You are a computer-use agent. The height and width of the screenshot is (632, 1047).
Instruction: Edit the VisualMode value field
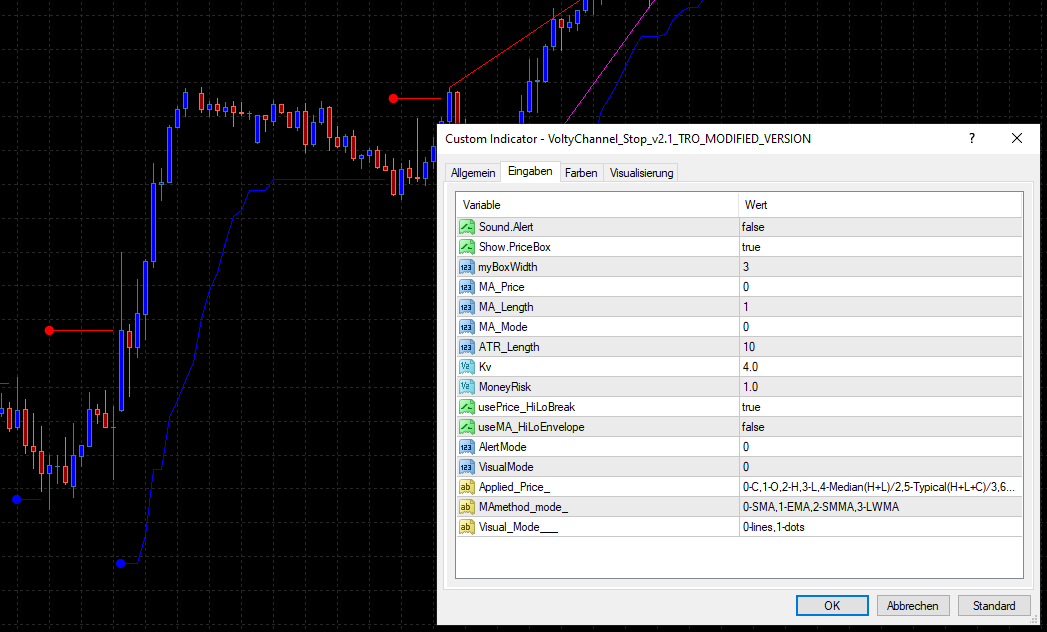coord(880,467)
